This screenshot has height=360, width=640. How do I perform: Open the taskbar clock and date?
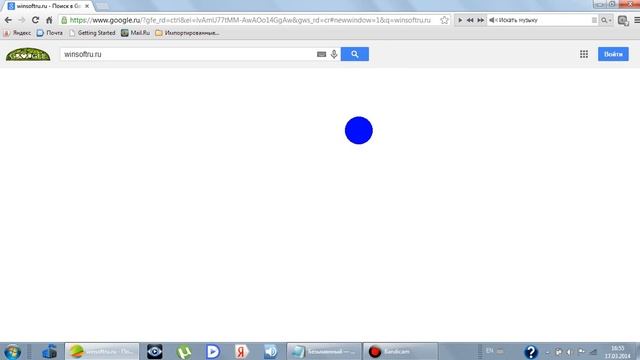click(x=618, y=352)
